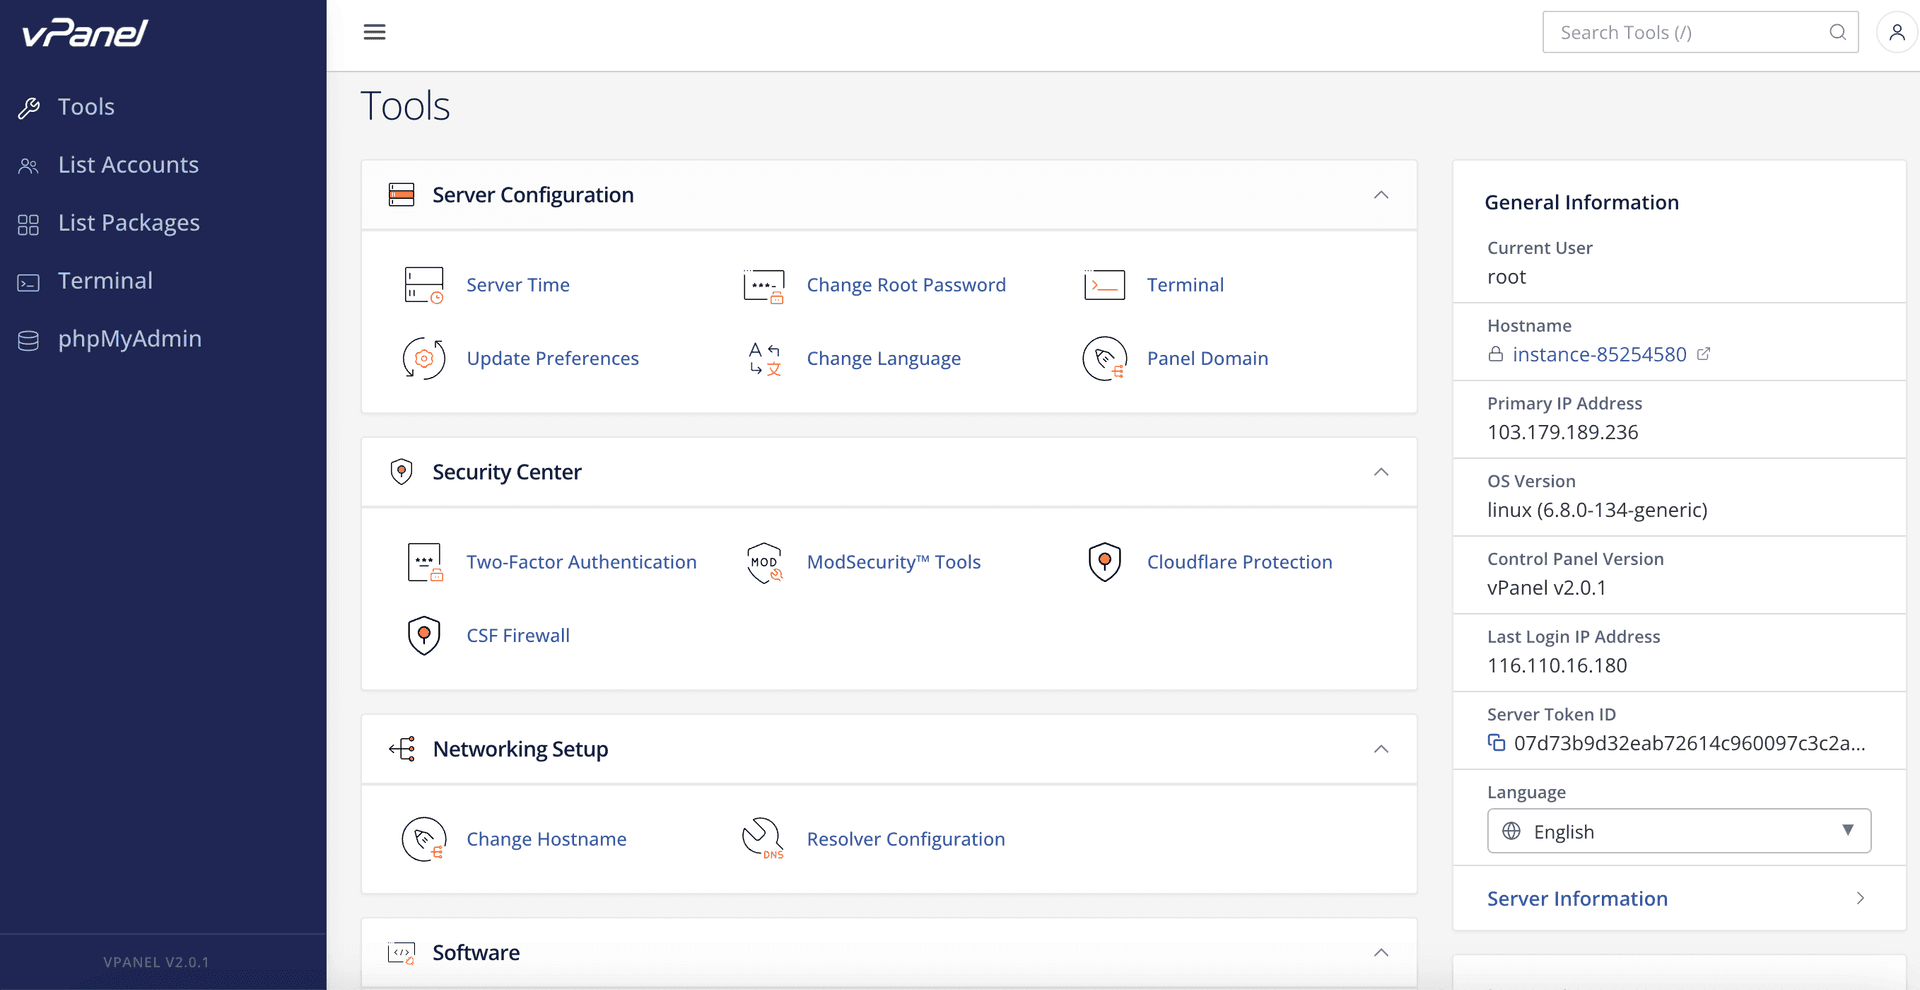This screenshot has width=1920, height=990.
Task: Open the user profile icon
Action: [x=1896, y=32]
